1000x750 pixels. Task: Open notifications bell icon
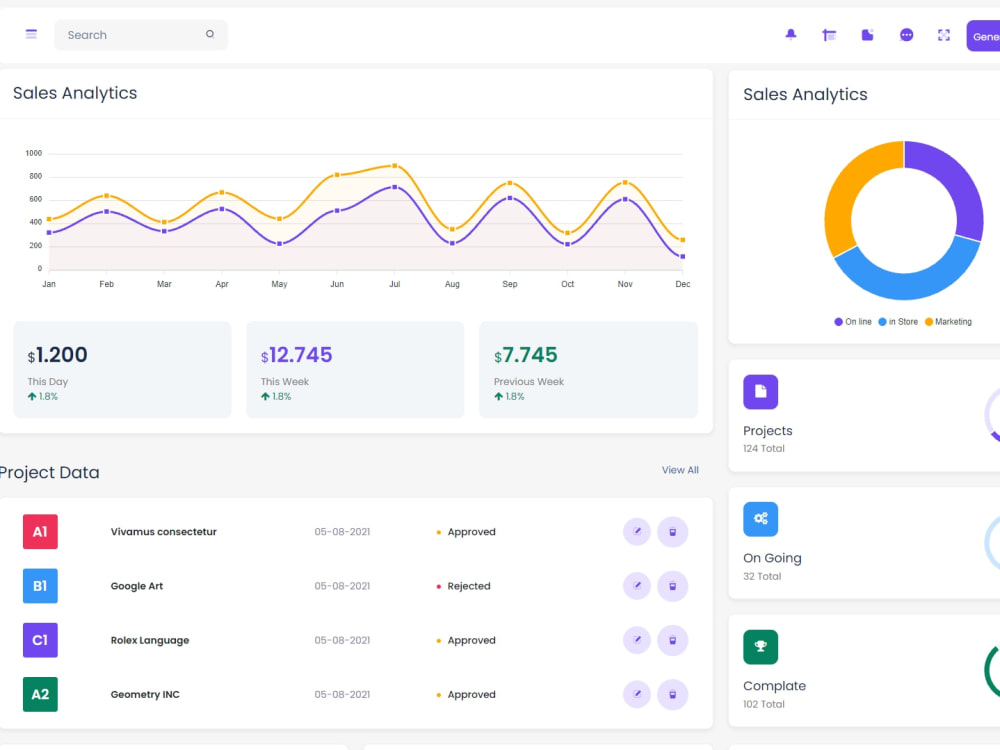click(x=791, y=35)
